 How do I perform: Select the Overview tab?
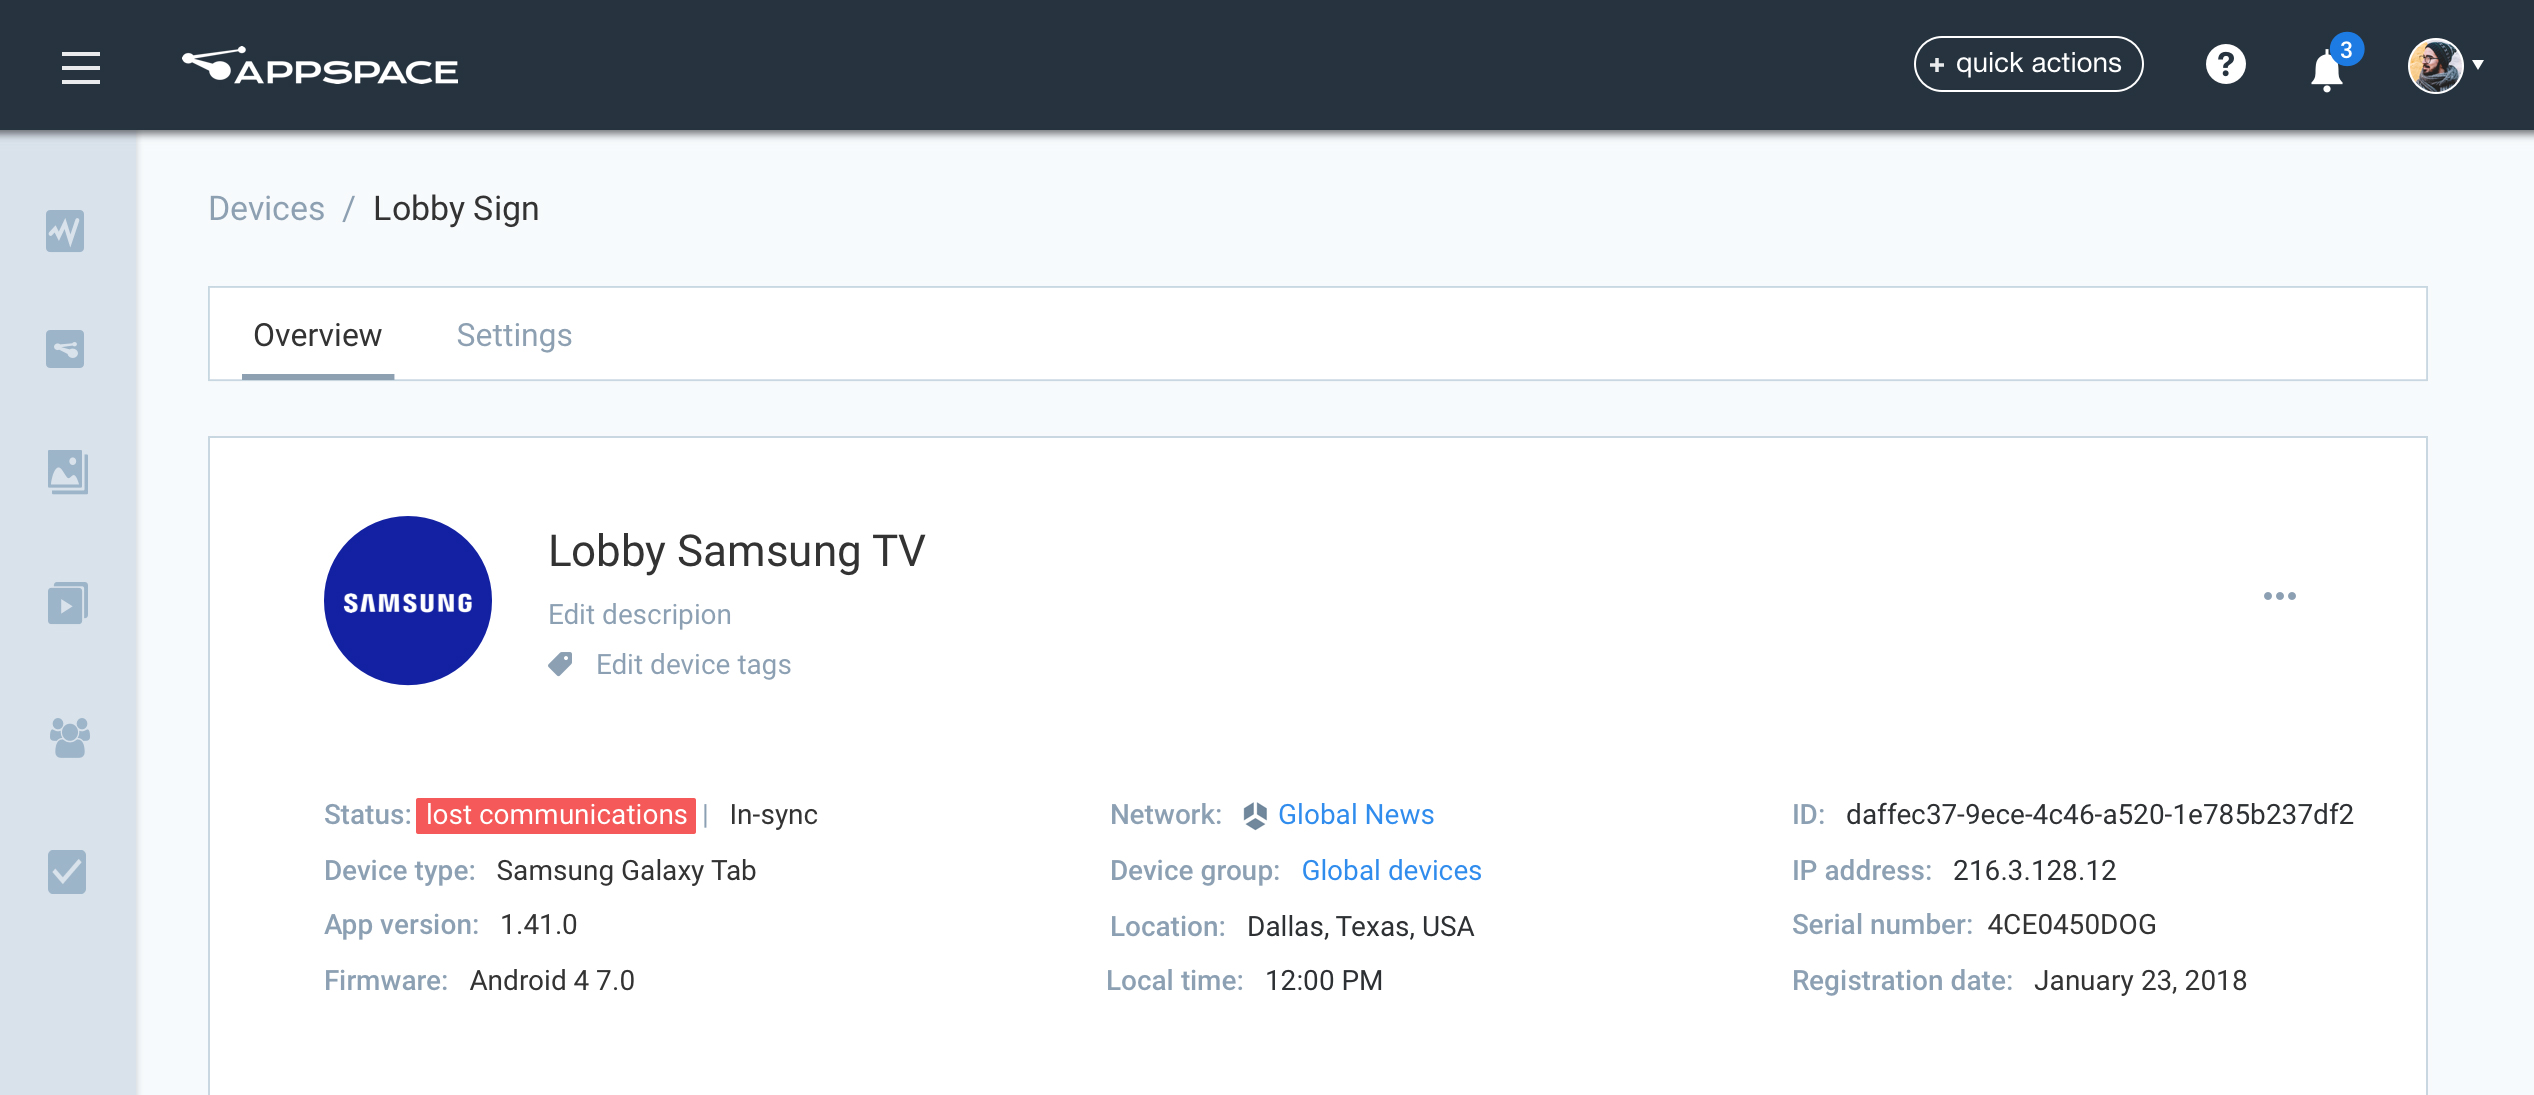pyautogui.click(x=317, y=335)
